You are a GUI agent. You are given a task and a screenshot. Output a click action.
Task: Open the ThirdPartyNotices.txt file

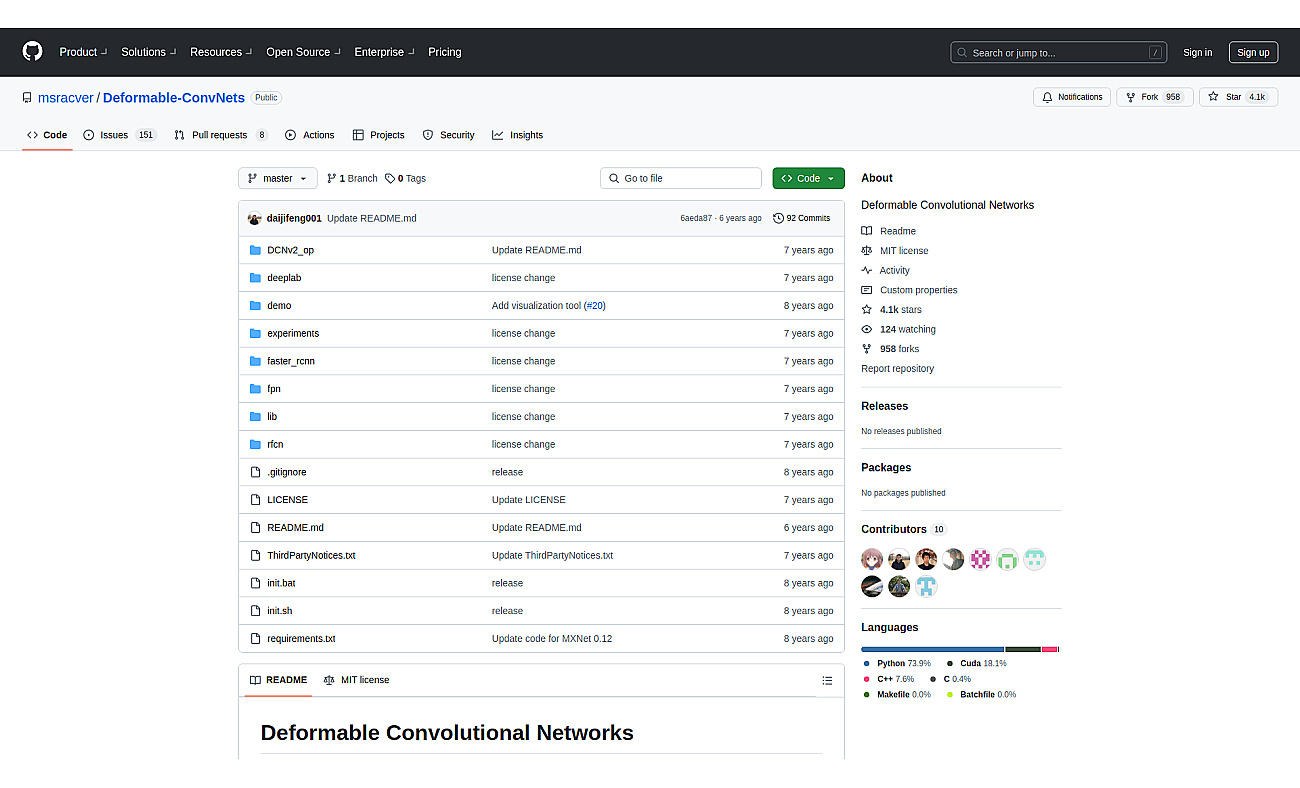pyautogui.click(x=311, y=556)
